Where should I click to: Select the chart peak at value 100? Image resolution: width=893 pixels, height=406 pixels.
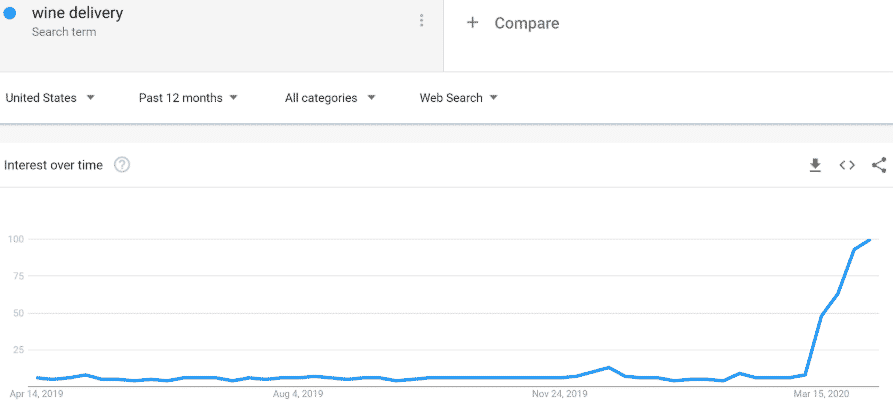(869, 240)
